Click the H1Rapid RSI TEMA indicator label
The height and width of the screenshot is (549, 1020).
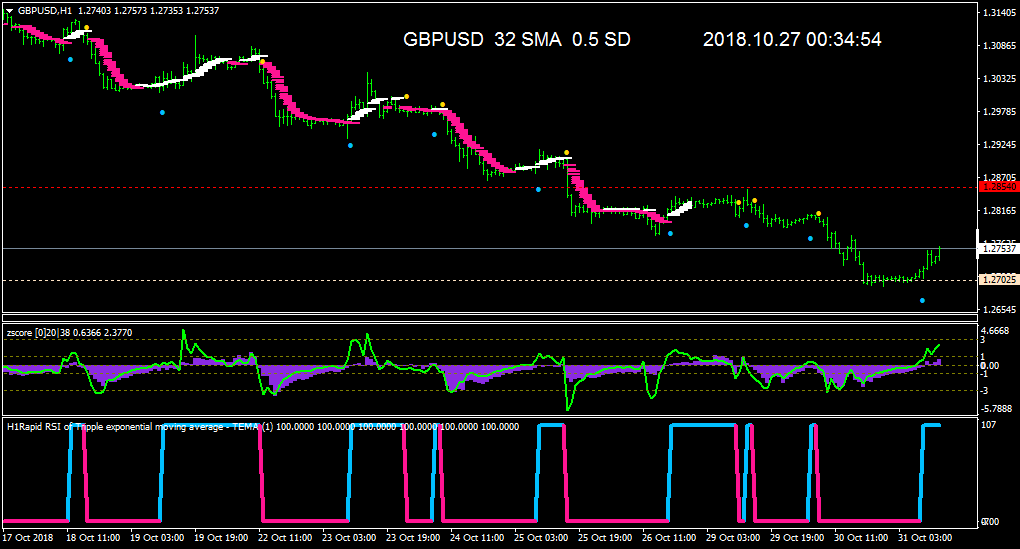pyautogui.click(x=263, y=427)
